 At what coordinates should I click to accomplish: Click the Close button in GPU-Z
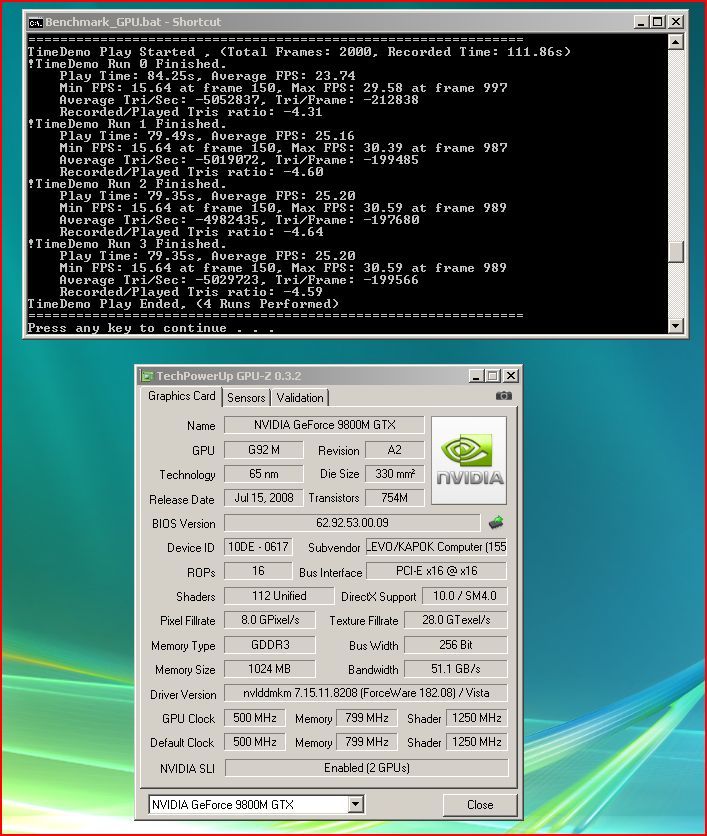pyautogui.click(x=480, y=805)
